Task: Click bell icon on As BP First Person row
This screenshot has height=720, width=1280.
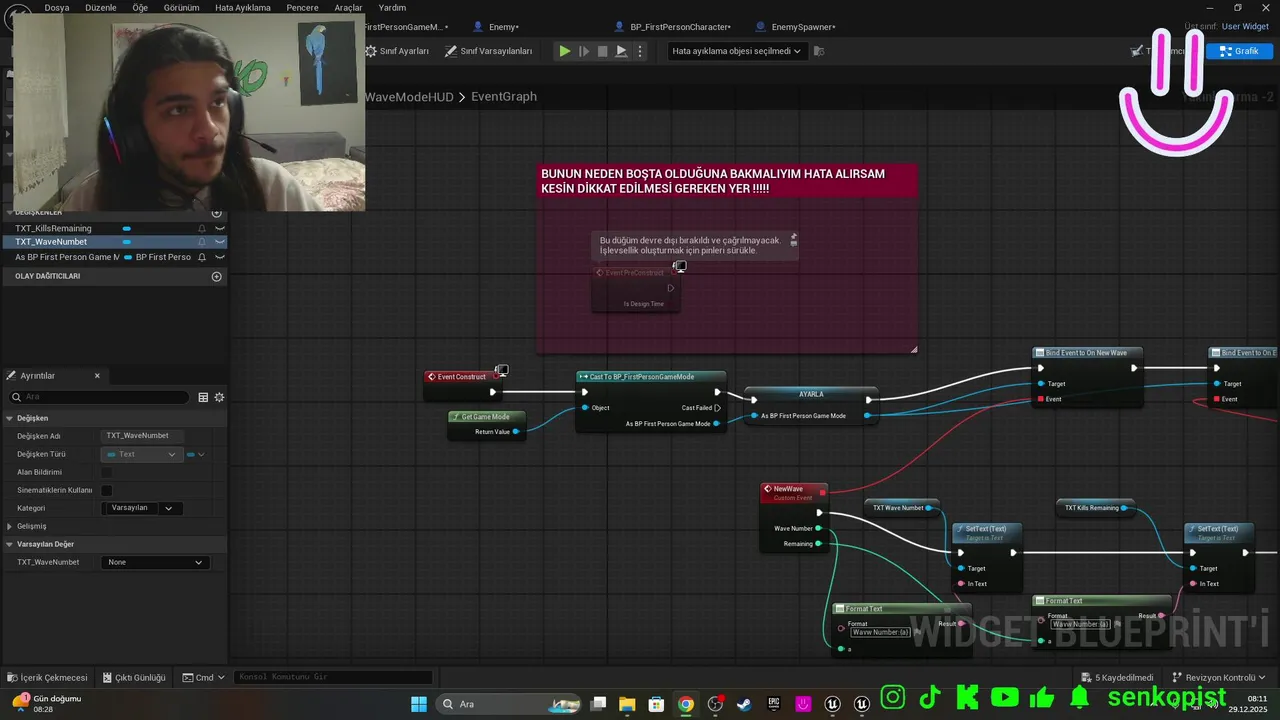Action: [202, 257]
